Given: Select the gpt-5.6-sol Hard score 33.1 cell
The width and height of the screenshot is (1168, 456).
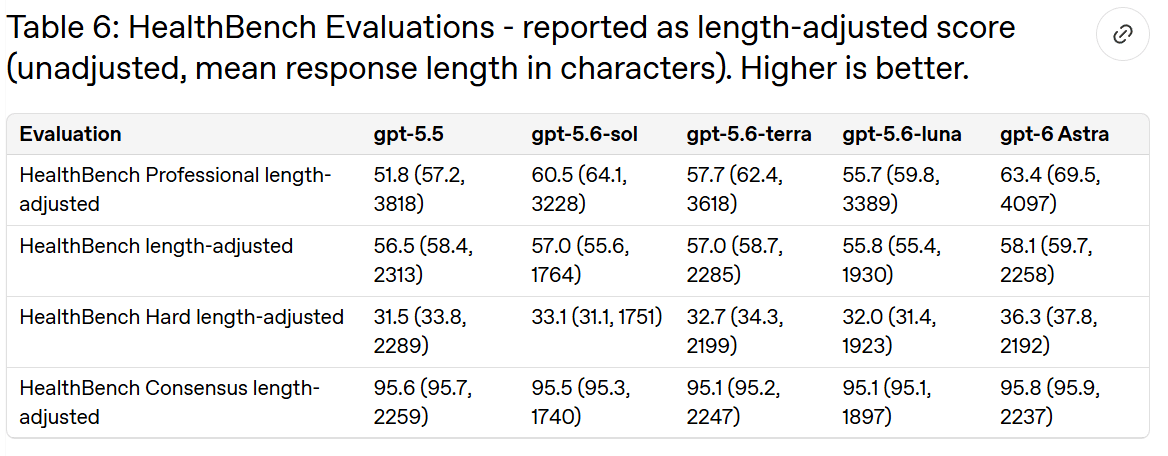Looking at the screenshot, I should point(597,317).
